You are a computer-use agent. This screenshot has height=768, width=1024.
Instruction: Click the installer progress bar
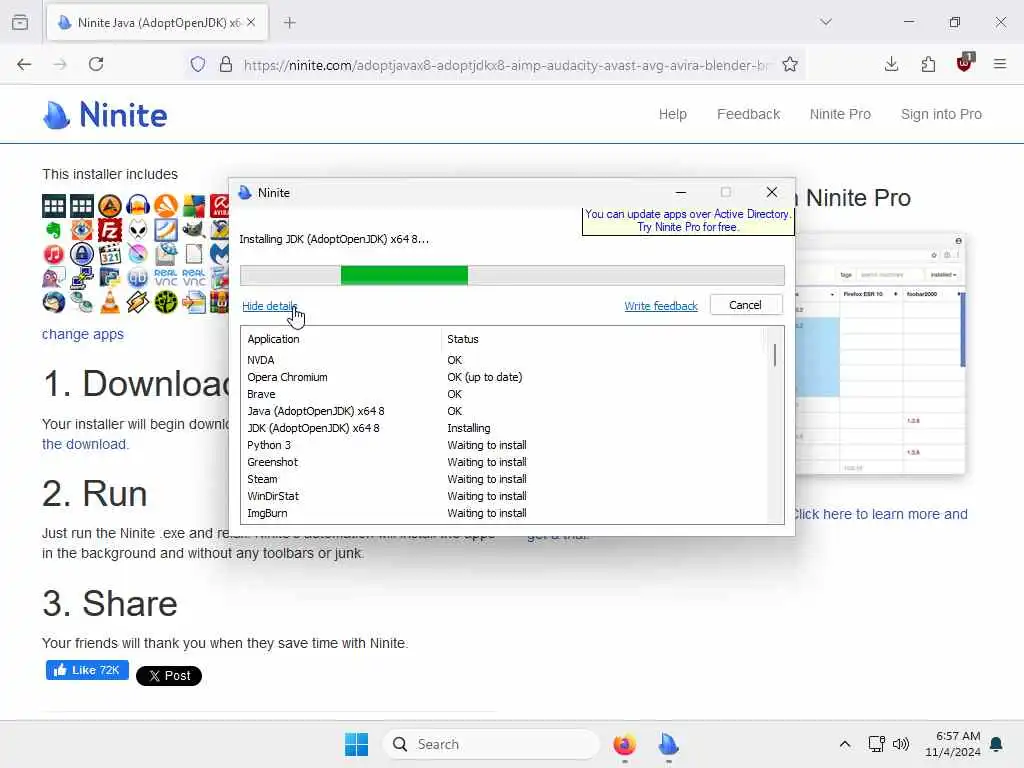click(x=512, y=275)
